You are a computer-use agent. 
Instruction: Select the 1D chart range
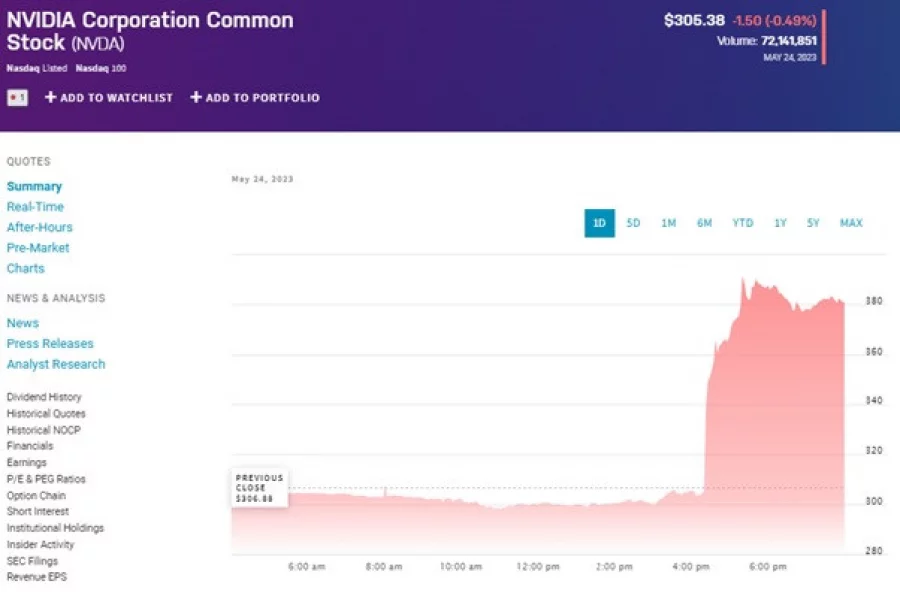pyautogui.click(x=599, y=223)
